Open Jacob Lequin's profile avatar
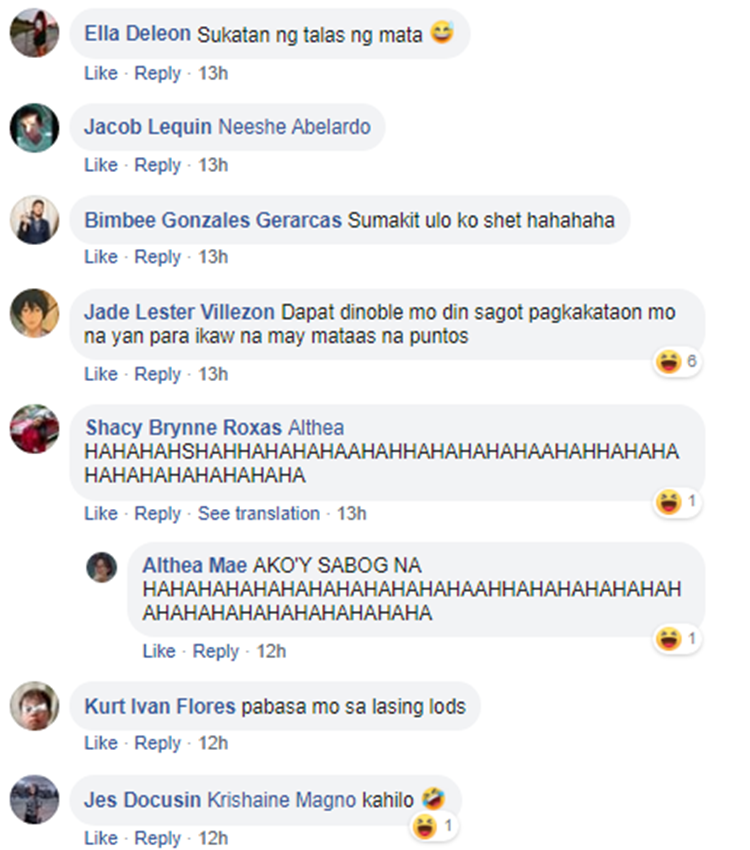This screenshot has width=750, height=850. [x=34, y=128]
